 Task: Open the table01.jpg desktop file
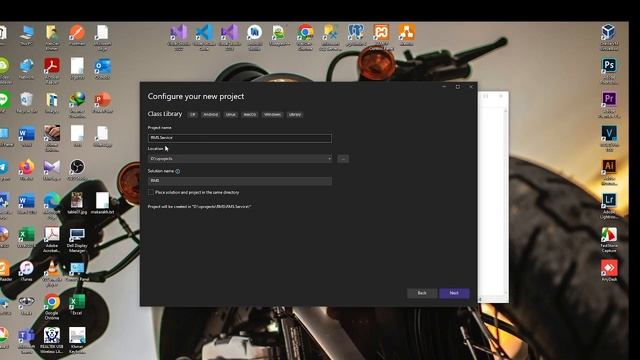click(77, 203)
